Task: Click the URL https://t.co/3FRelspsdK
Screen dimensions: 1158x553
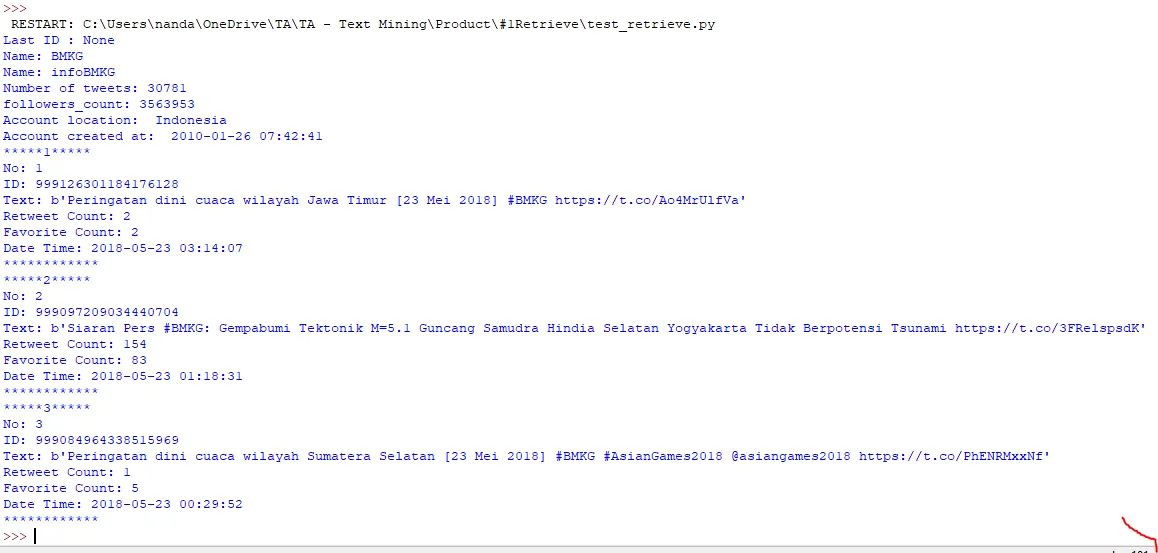Action: pos(1048,329)
